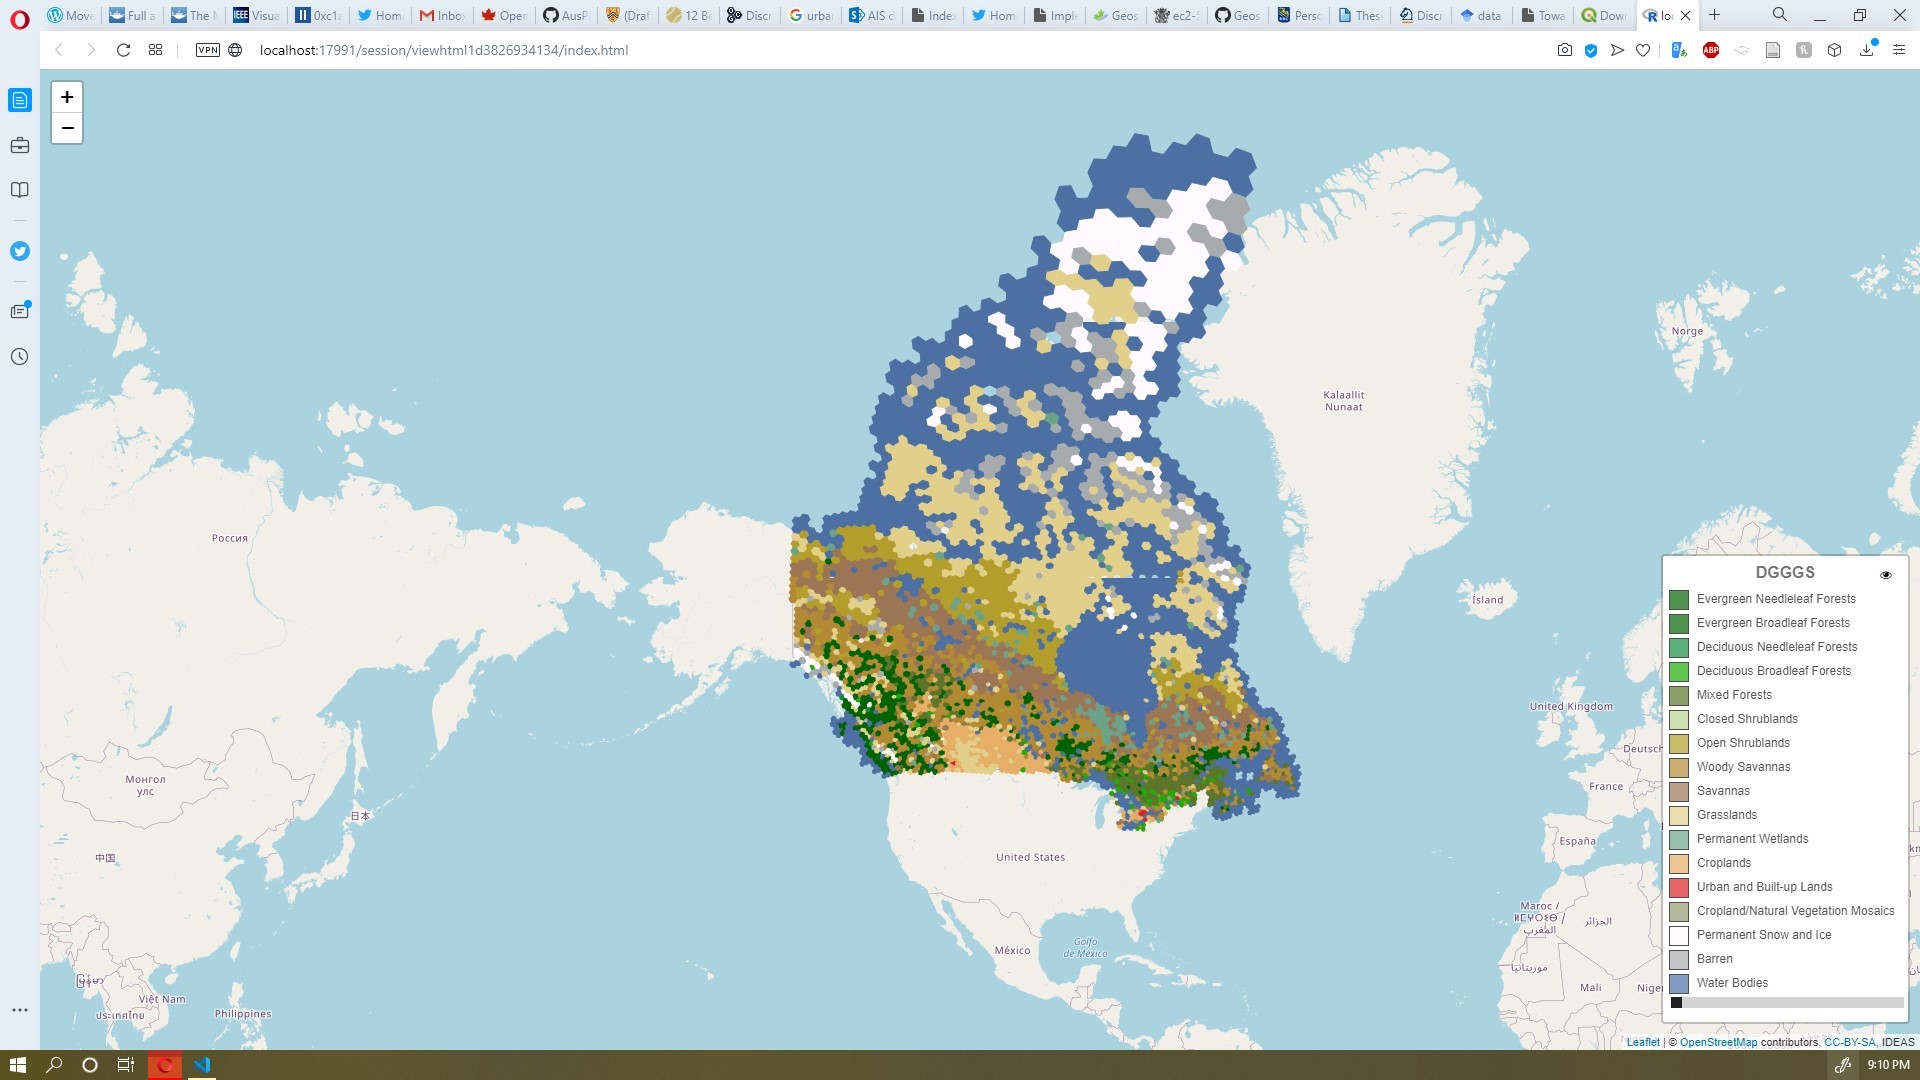Open Easy Setup sliders icon
Viewport: 1920px width, 1080px height.
click(x=1899, y=50)
